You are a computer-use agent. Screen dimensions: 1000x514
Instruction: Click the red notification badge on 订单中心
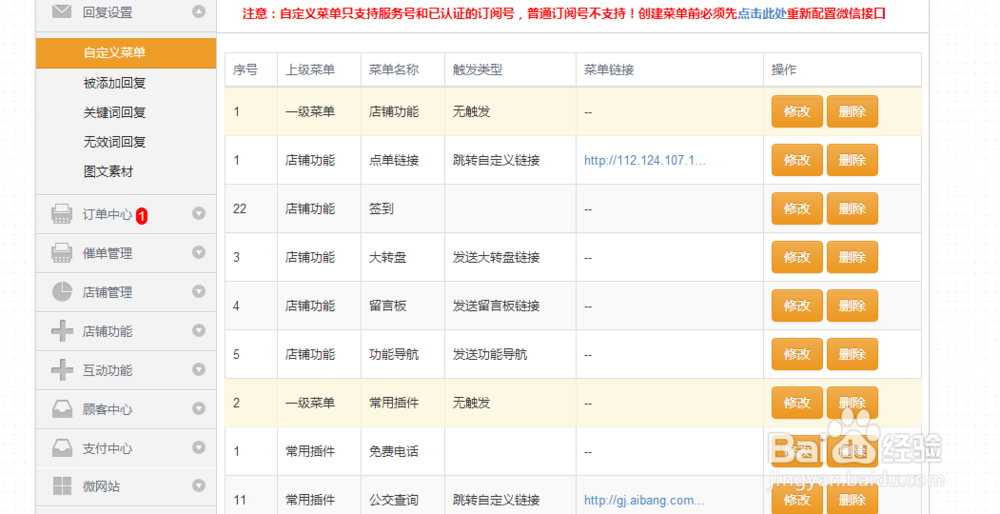pyautogui.click(x=142, y=216)
